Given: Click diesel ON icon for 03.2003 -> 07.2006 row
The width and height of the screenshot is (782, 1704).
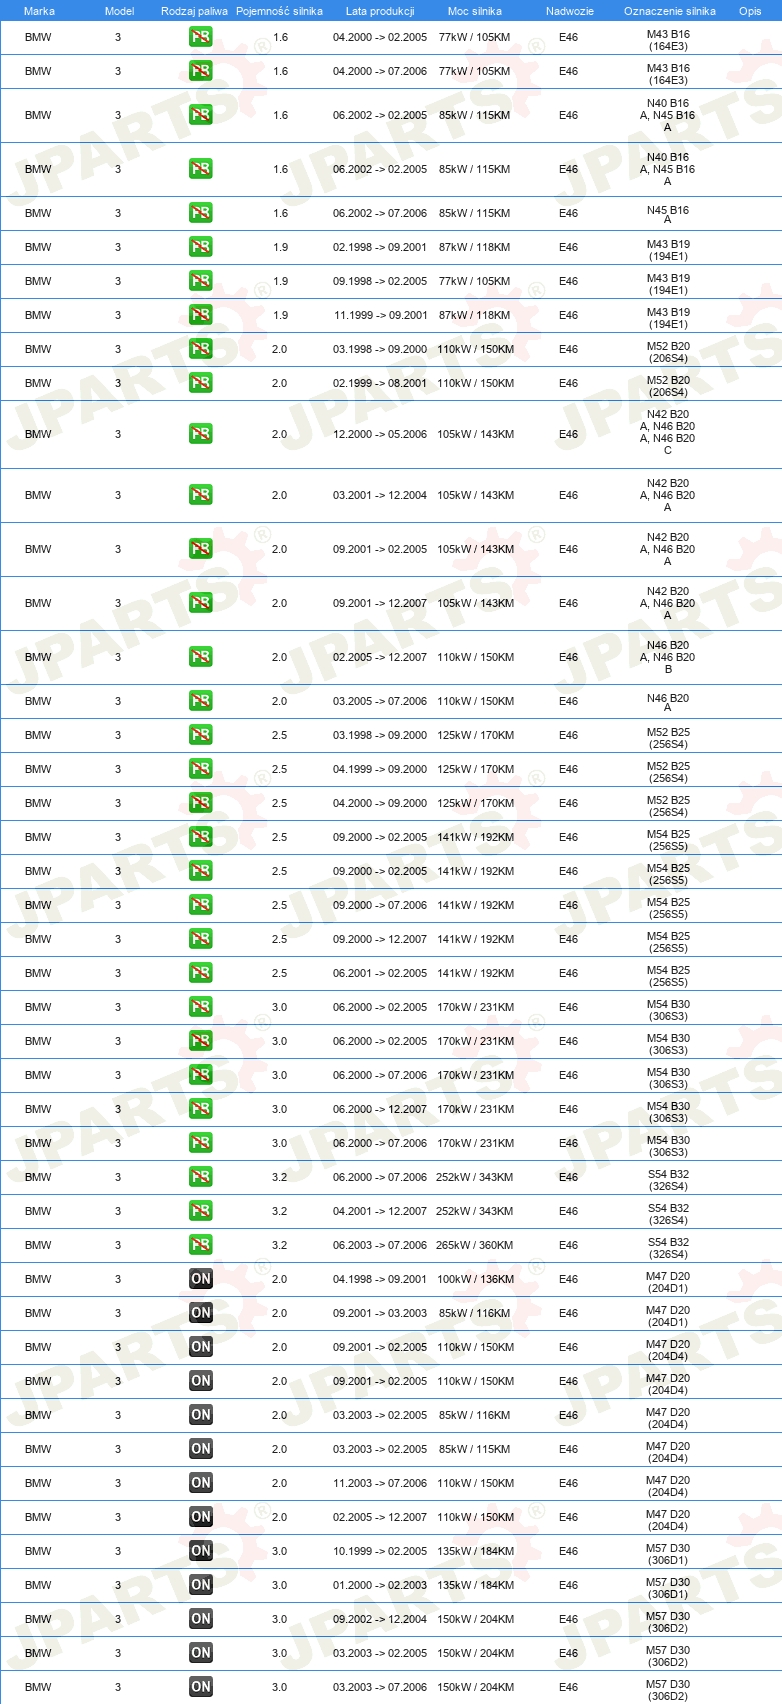Looking at the screenshot, I should click(201, 1687).
